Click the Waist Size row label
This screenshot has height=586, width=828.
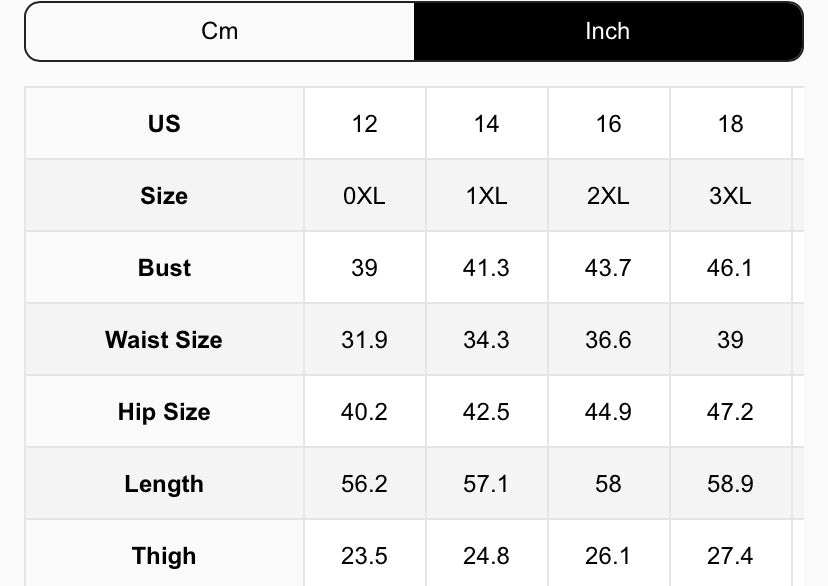point(164,339)
